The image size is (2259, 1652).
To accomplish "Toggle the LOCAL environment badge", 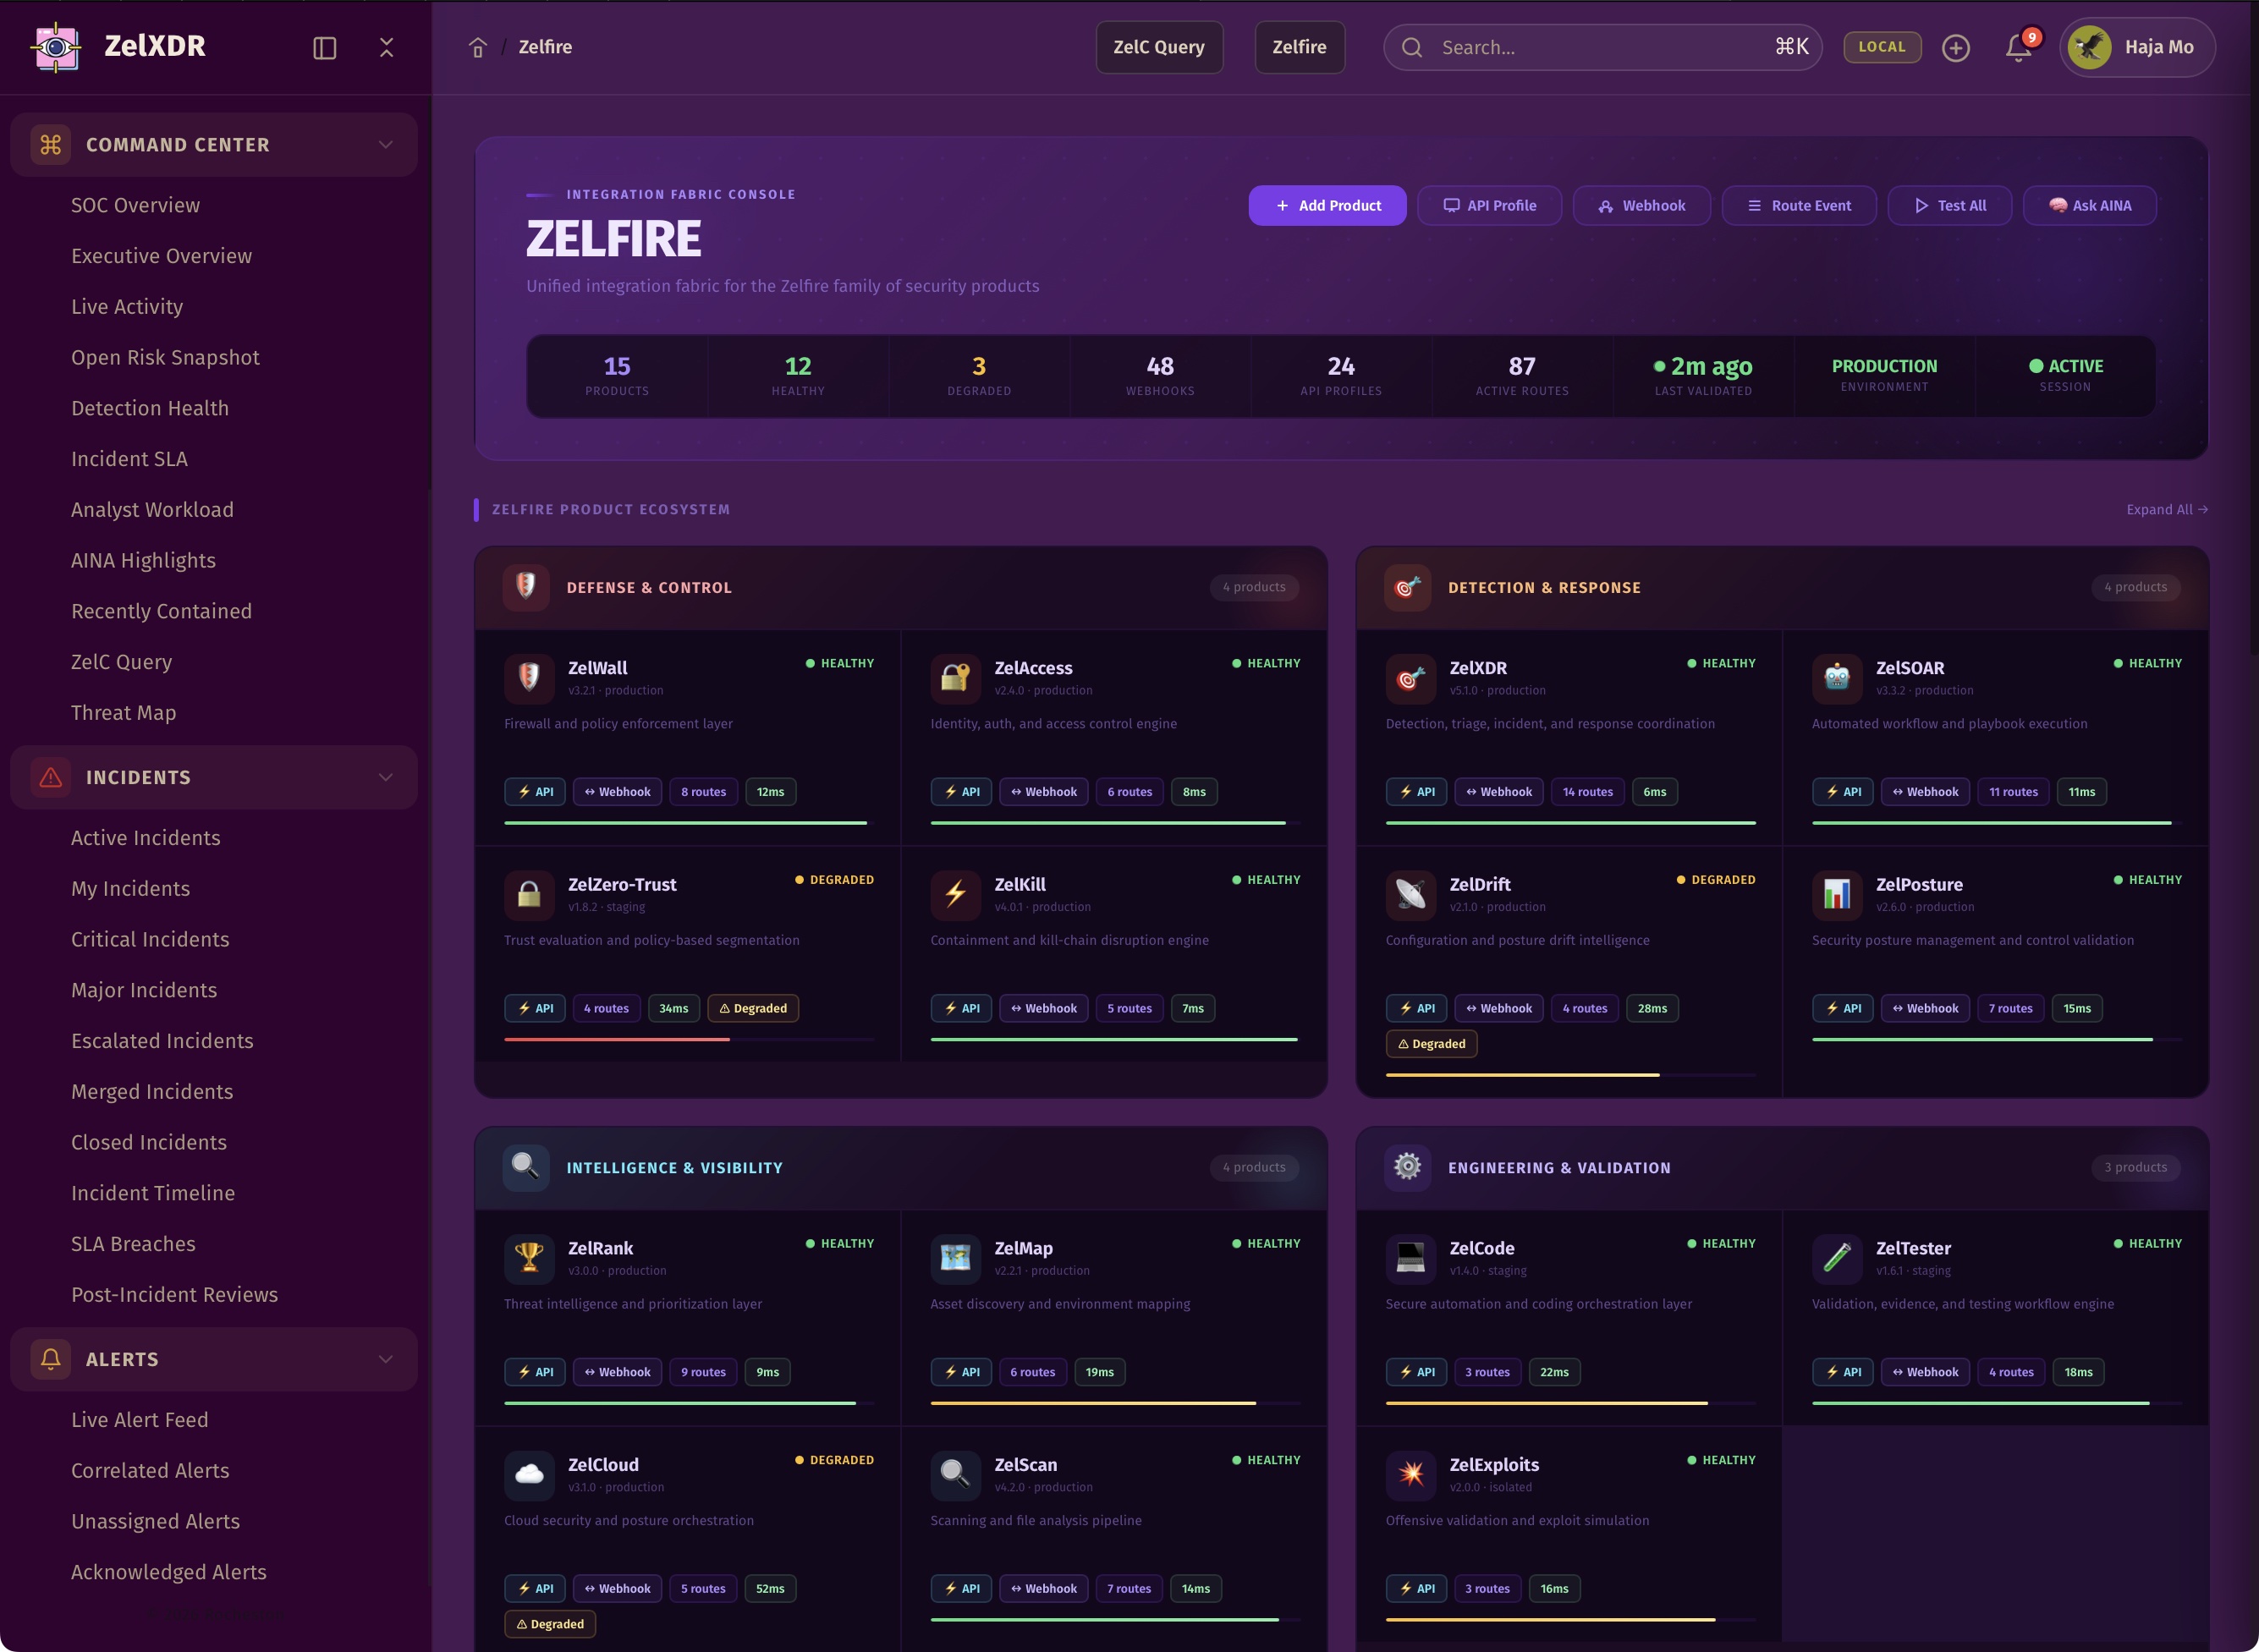I will click(1881, 47).
